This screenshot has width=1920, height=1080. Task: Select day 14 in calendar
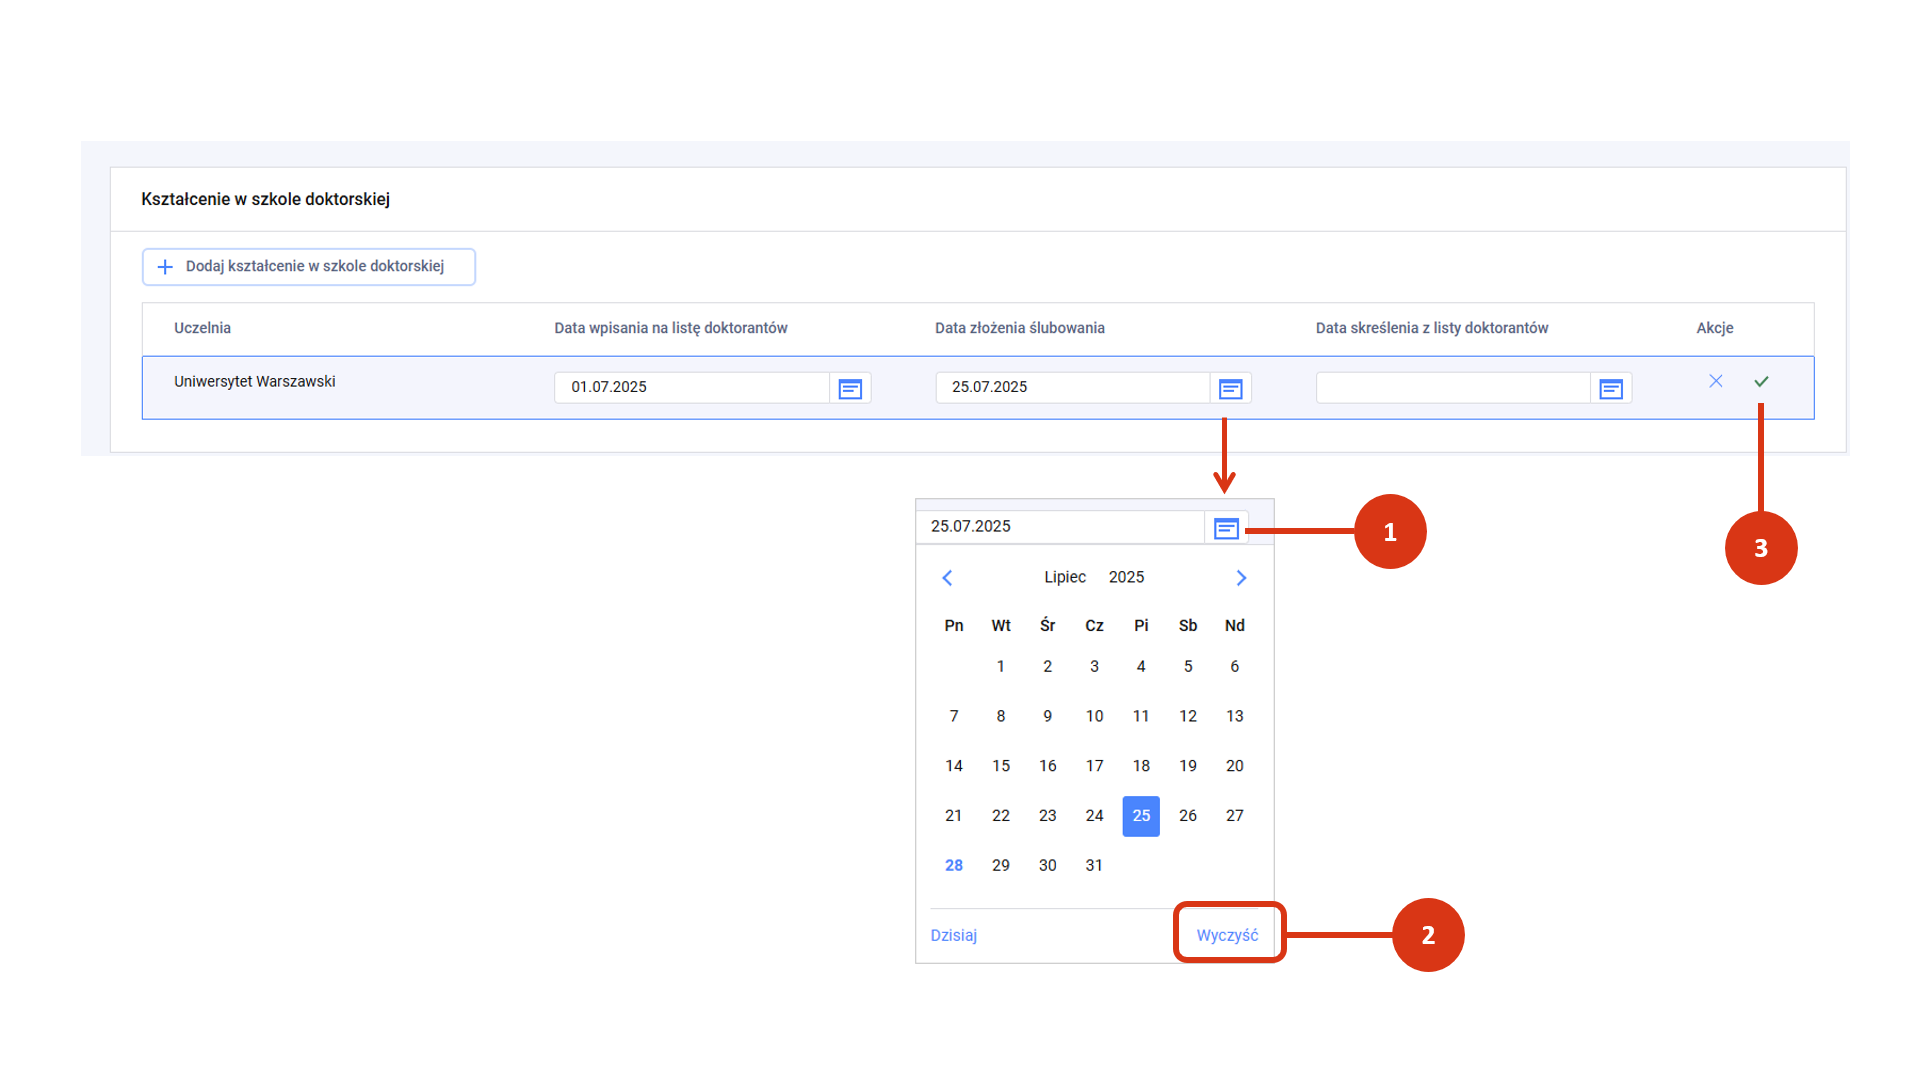[x=954, y=766]
